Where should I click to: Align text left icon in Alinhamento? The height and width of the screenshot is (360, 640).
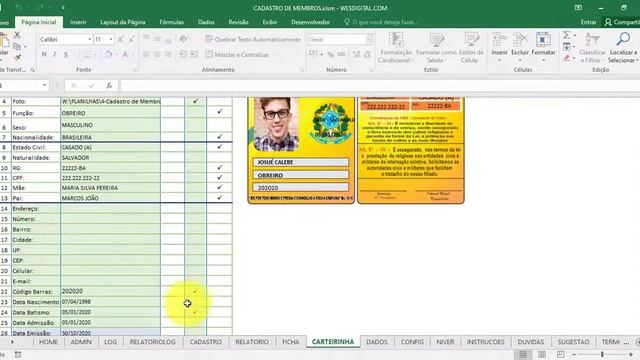(x=146, y=54)
